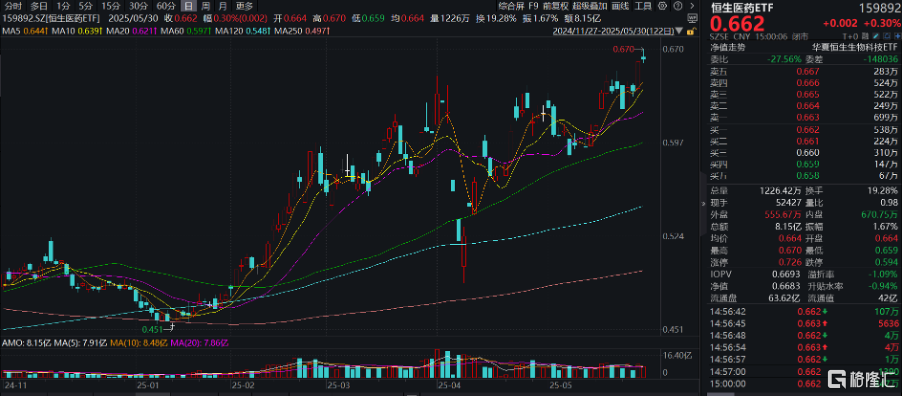Select the 1分 period tab
The image size is (902, 396).
pyautogui.click(x=63, y=6)
